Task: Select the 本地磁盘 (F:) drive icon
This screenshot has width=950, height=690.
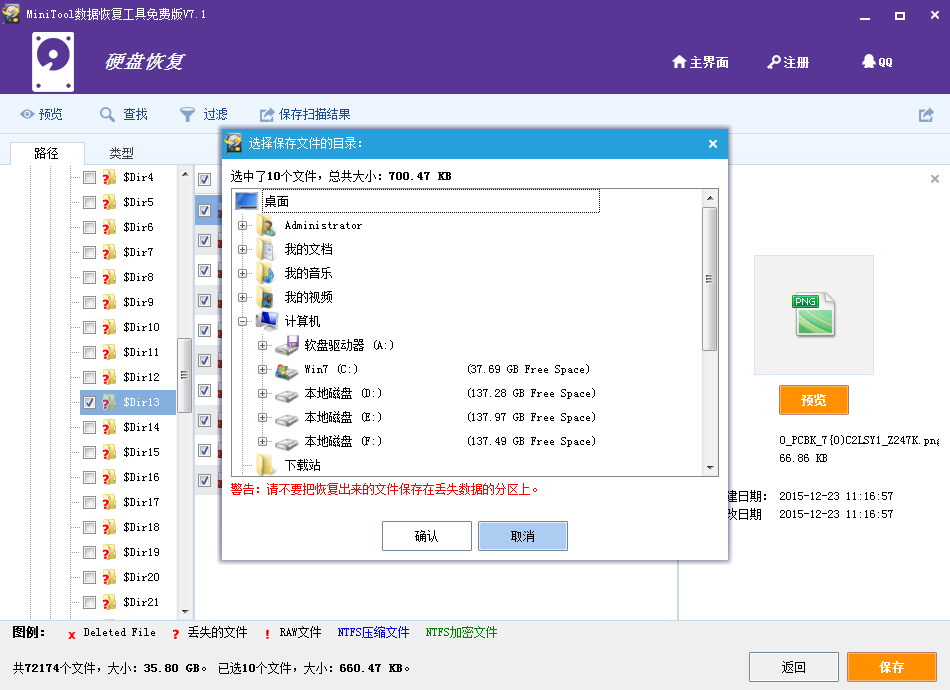Action: 287,442
